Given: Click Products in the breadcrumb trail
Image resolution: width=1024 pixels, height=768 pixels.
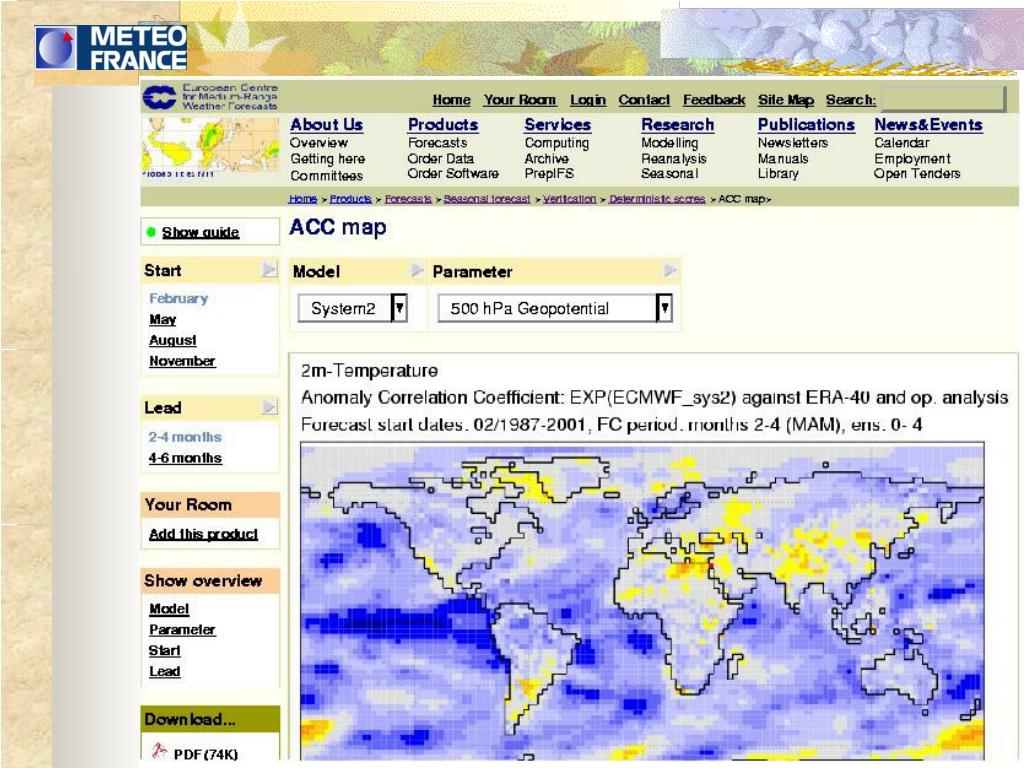Looking at the screenshot, I should tap(351, 199).
